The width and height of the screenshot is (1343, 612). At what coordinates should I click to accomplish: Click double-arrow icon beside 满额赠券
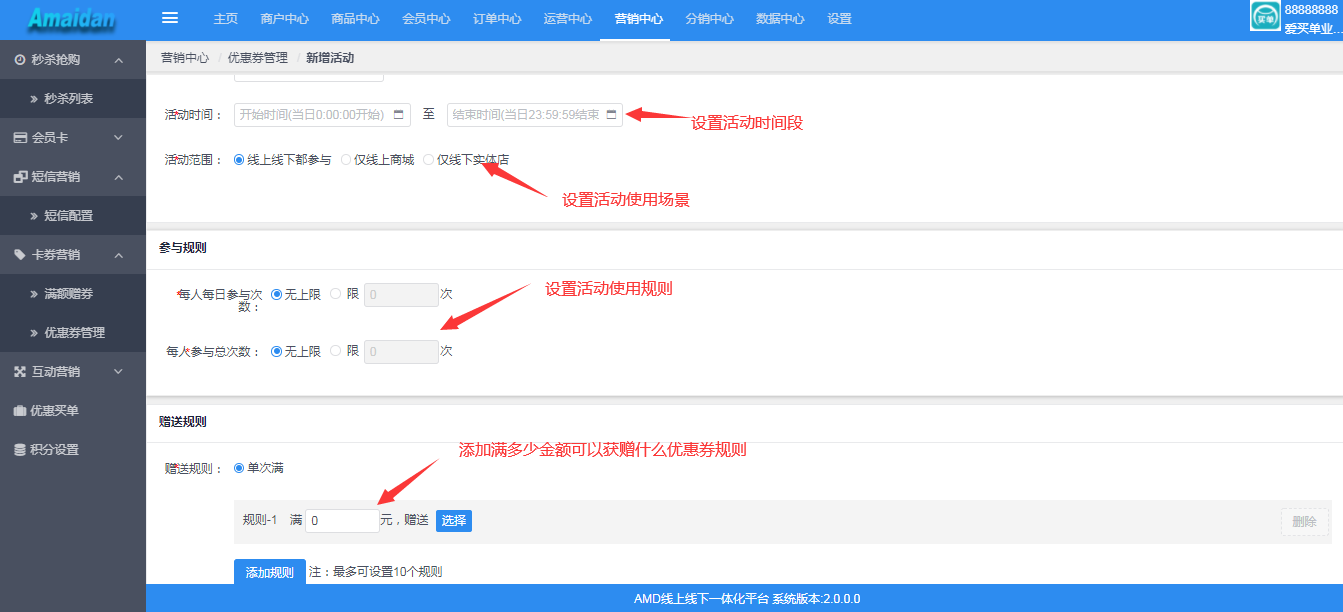tap(35, 294)
